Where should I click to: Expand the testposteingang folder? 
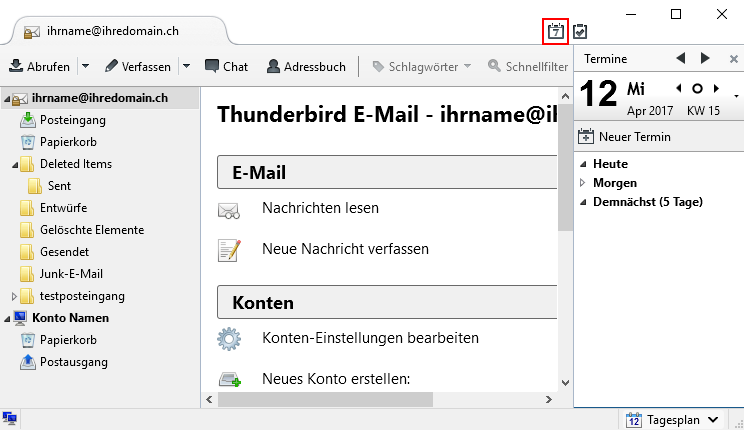pyautogui.click(x=14, y=296)
